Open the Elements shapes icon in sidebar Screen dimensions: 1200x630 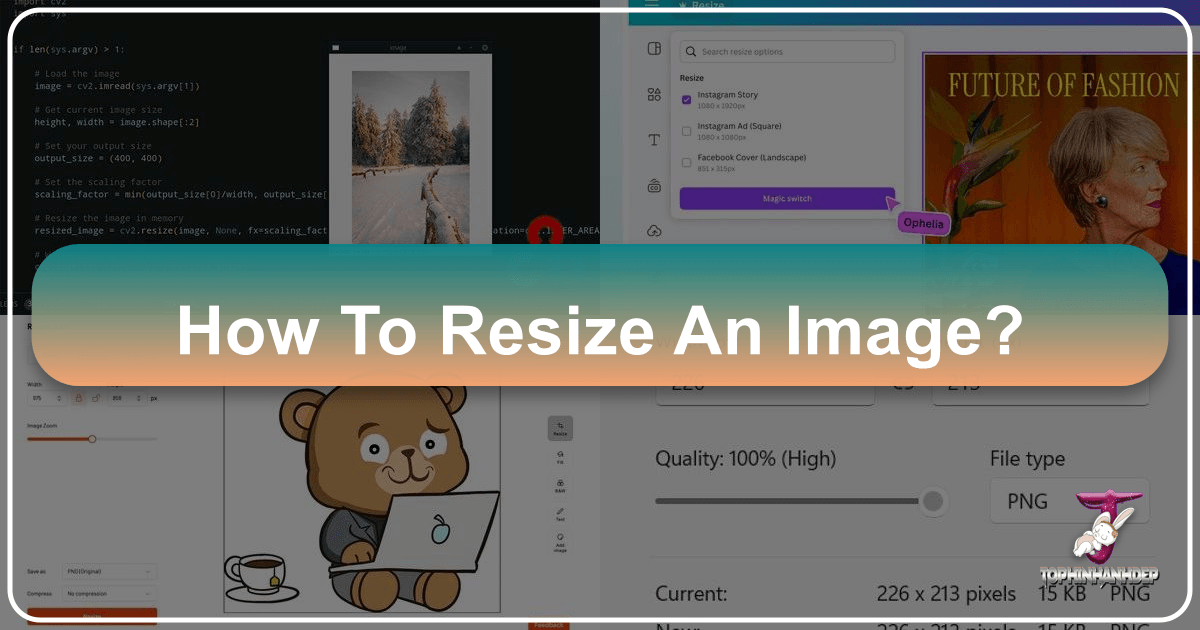(x=654, y=94)
